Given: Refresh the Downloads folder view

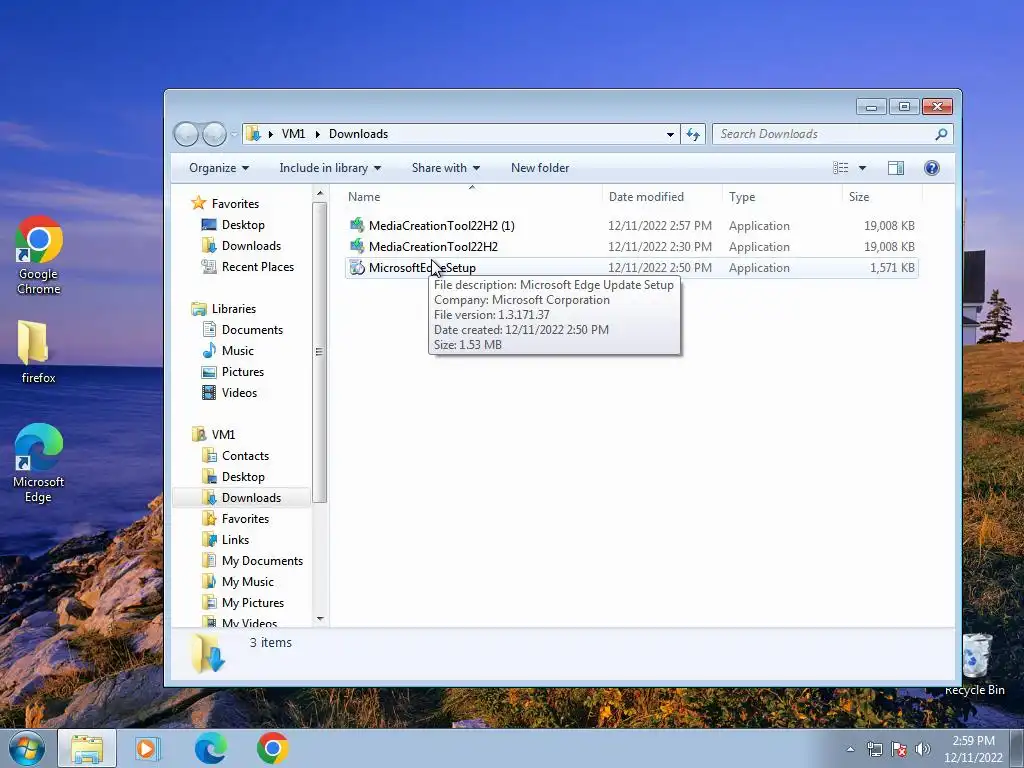Looking at the screenshot, I should [692, 135].
